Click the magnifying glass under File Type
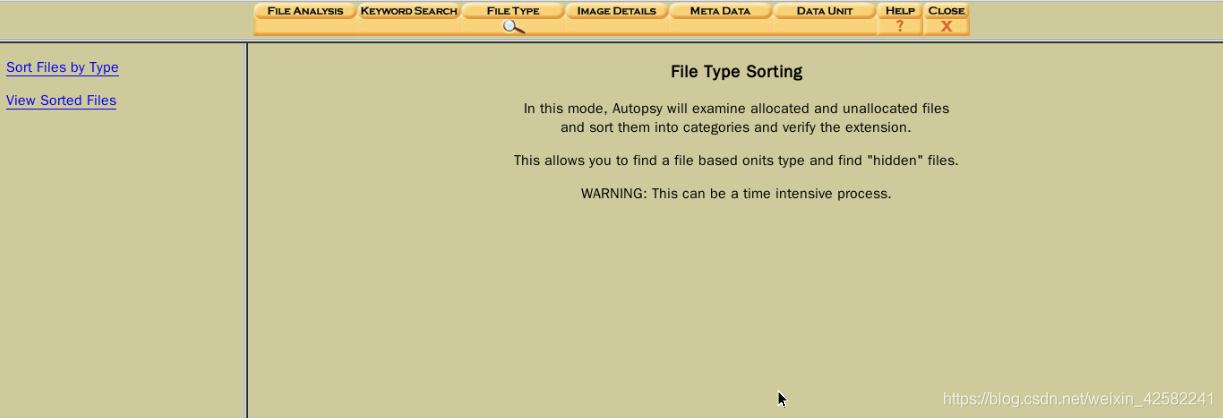Viewport: 1223px width, 418px height. (x=513, y=27)
